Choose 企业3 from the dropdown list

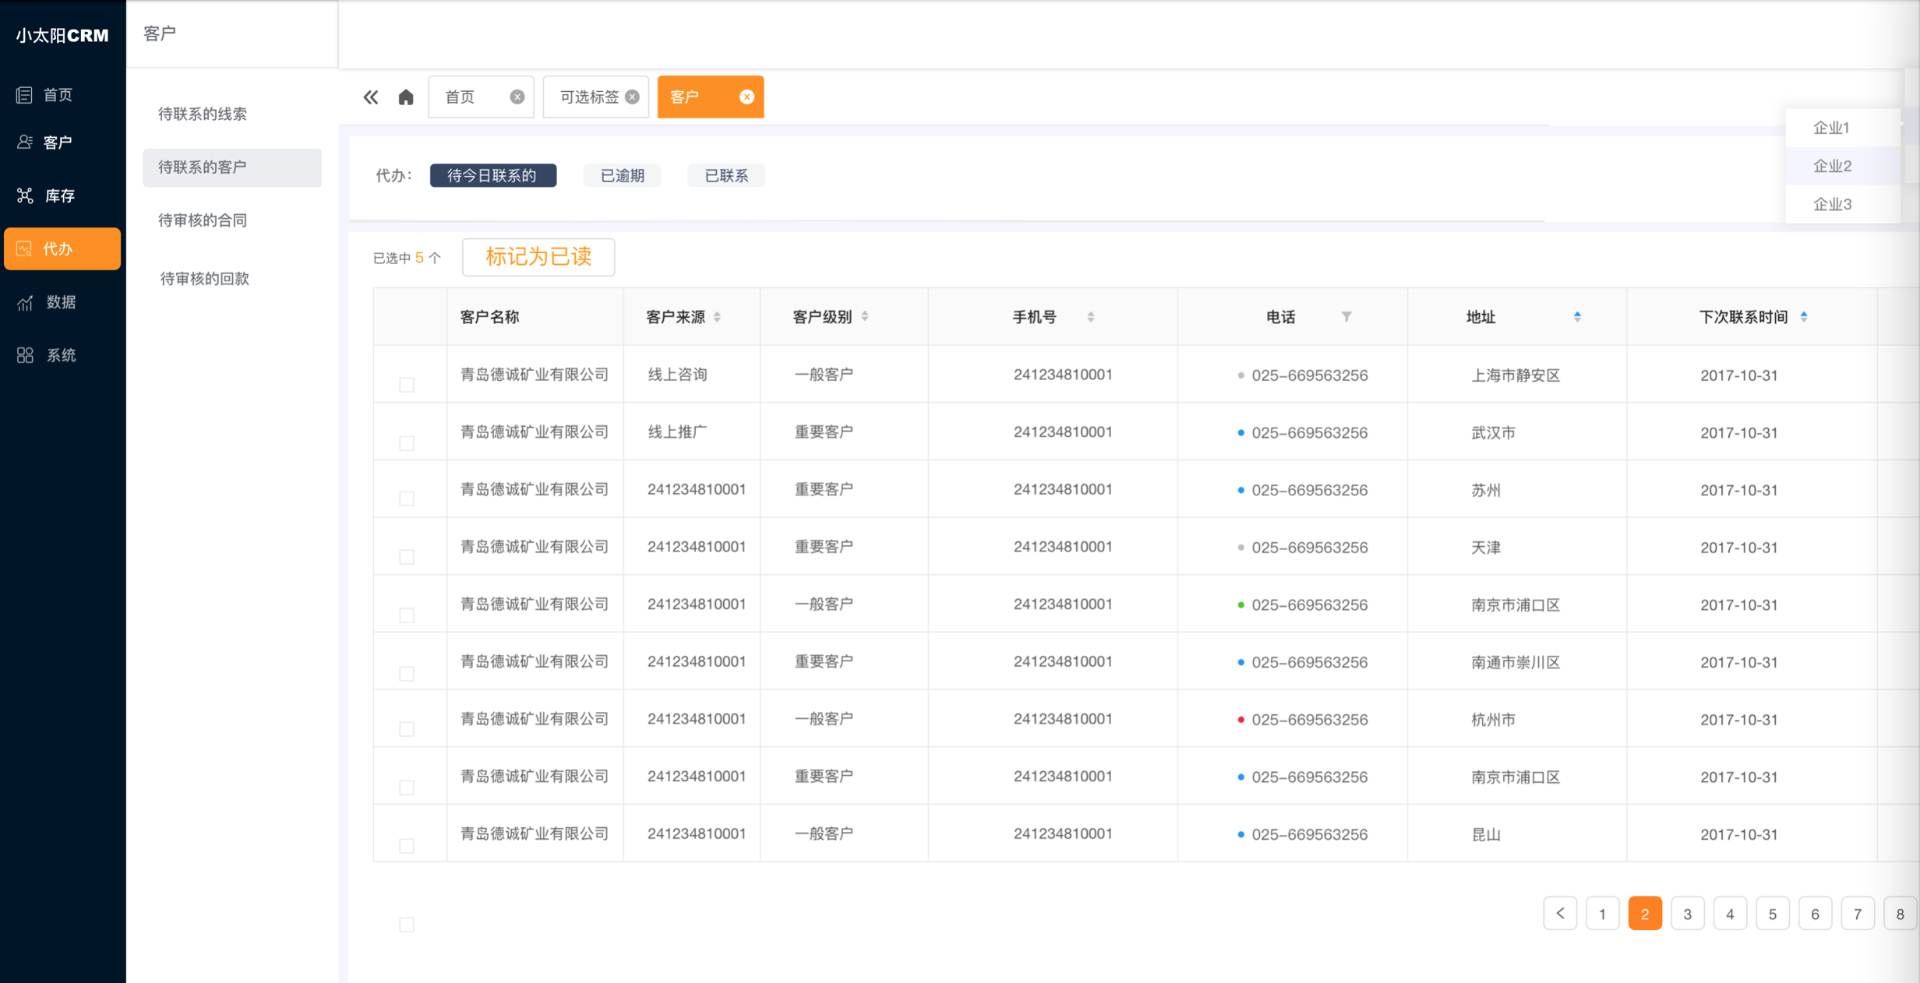tap(1842, 204)
